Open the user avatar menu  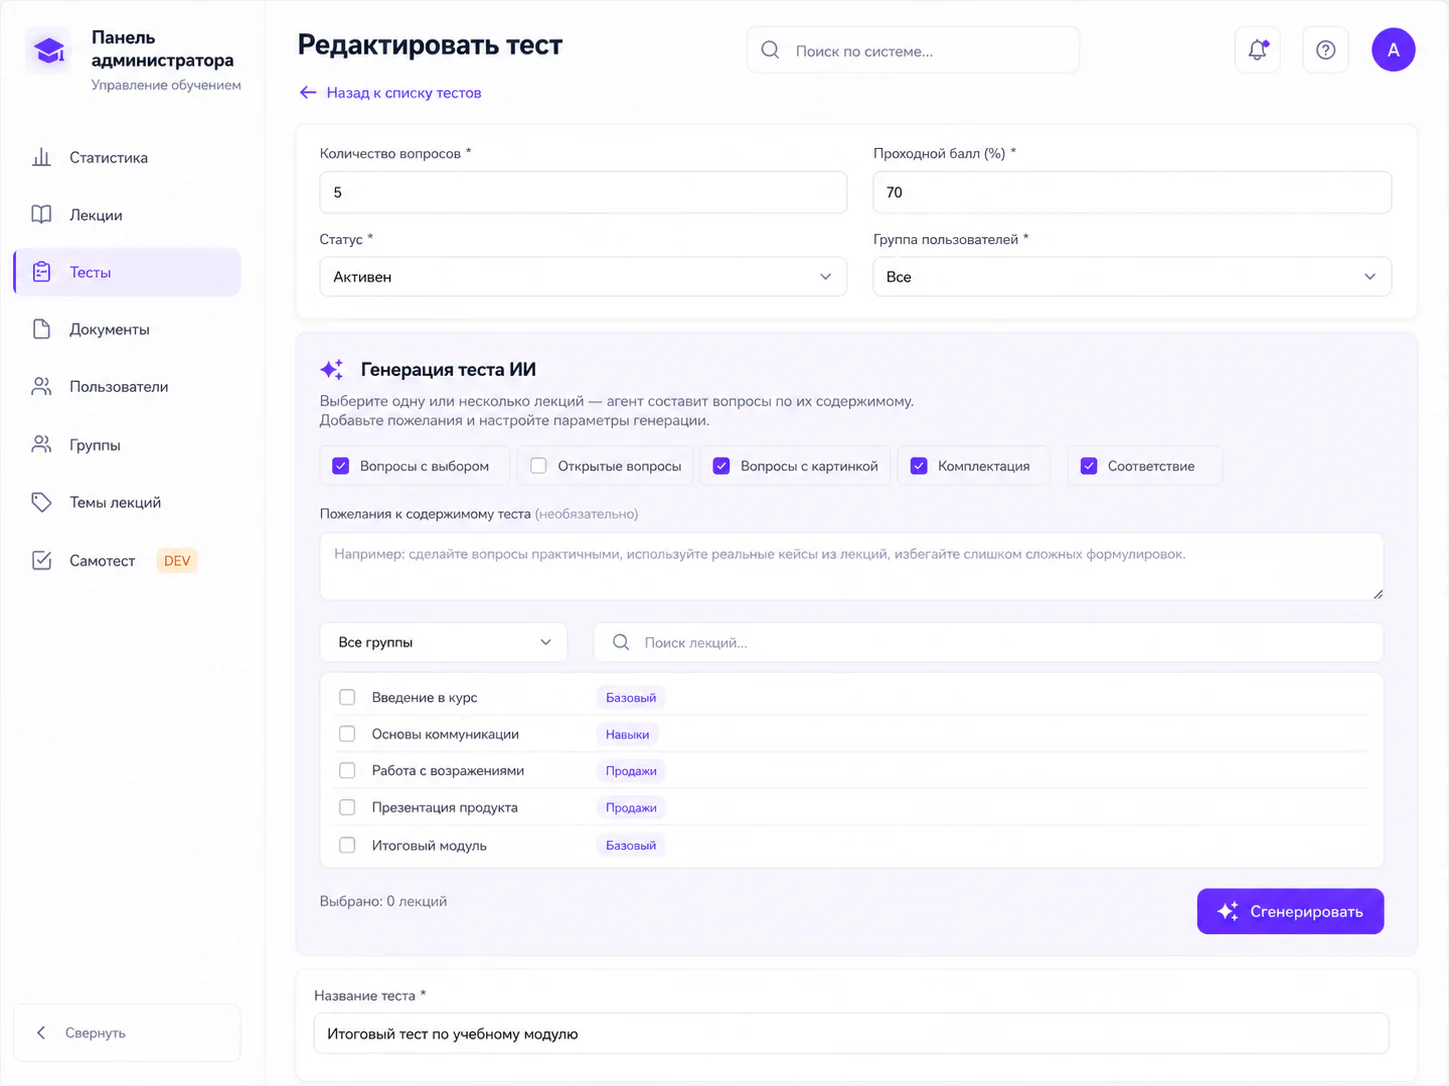click(x=1393, y=50)
